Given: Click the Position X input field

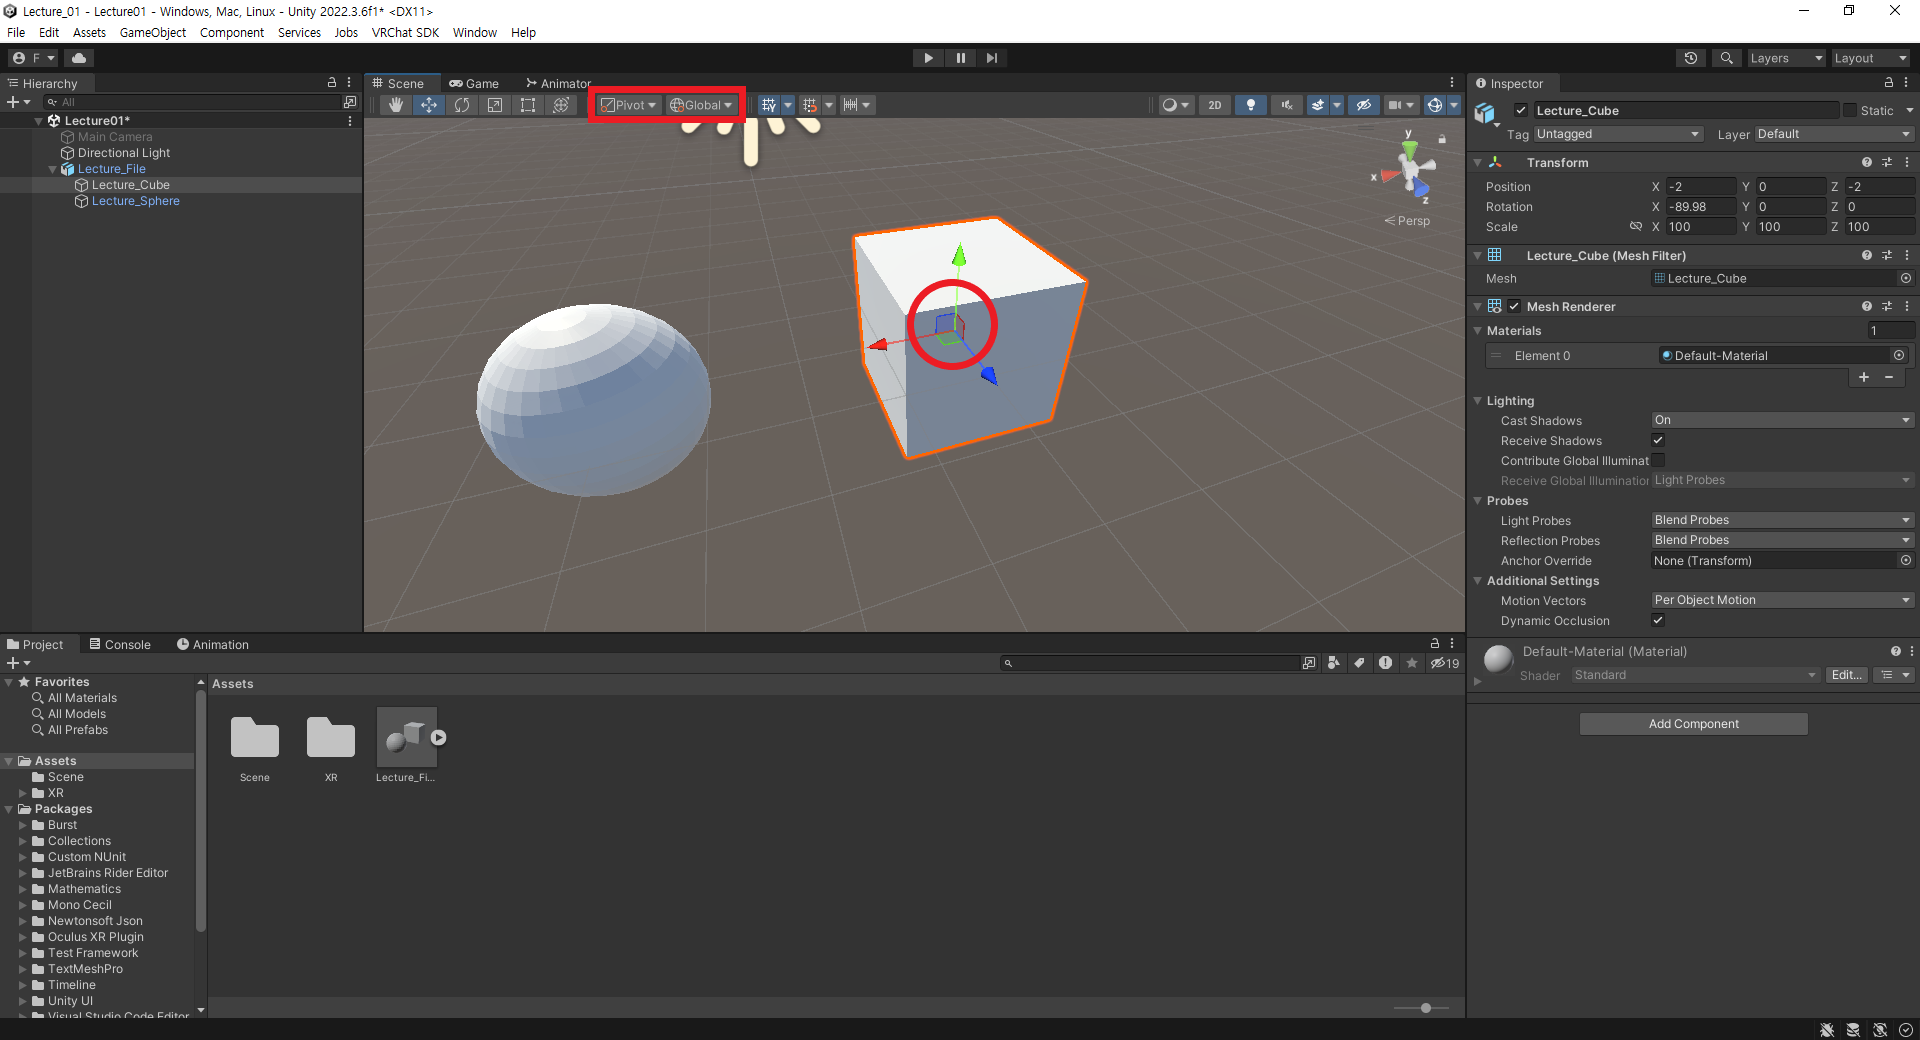Looking at the screenshot, I should 1701,187.
